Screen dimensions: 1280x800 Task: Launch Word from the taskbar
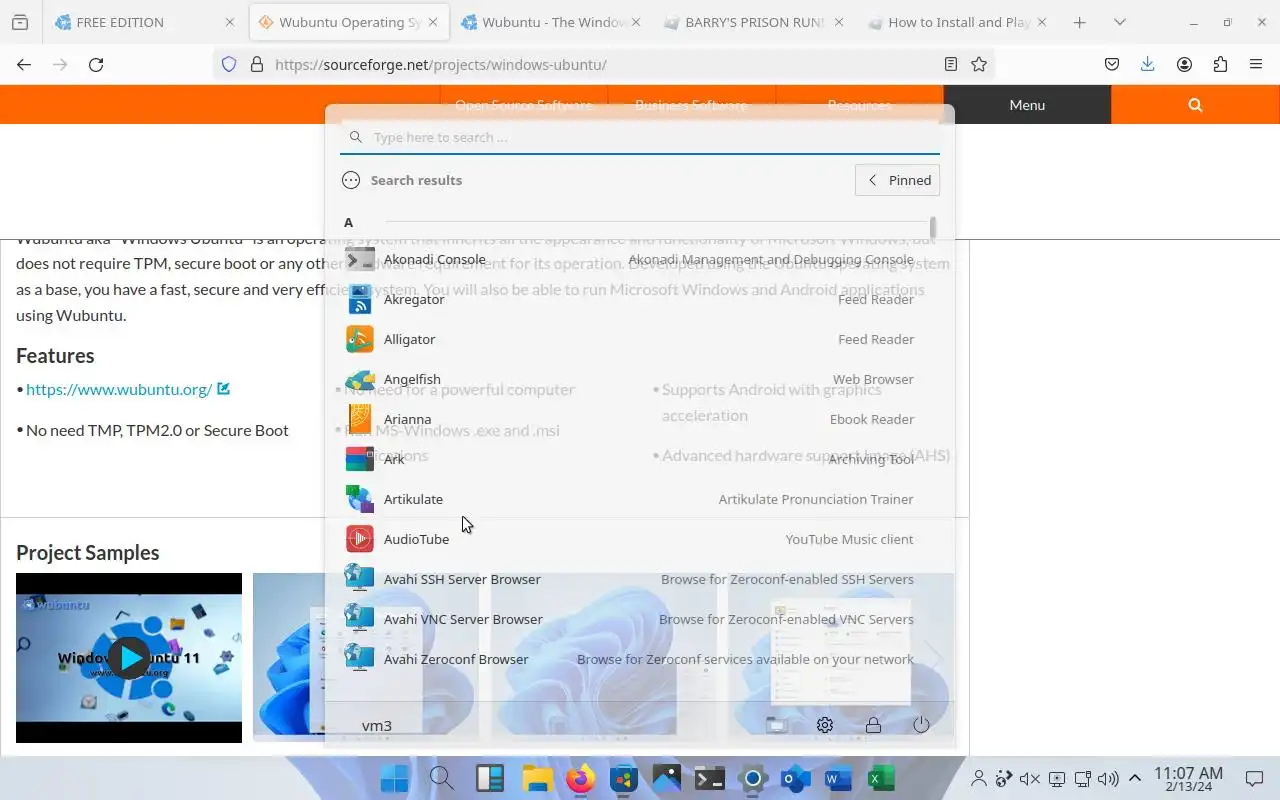point(838,778)
